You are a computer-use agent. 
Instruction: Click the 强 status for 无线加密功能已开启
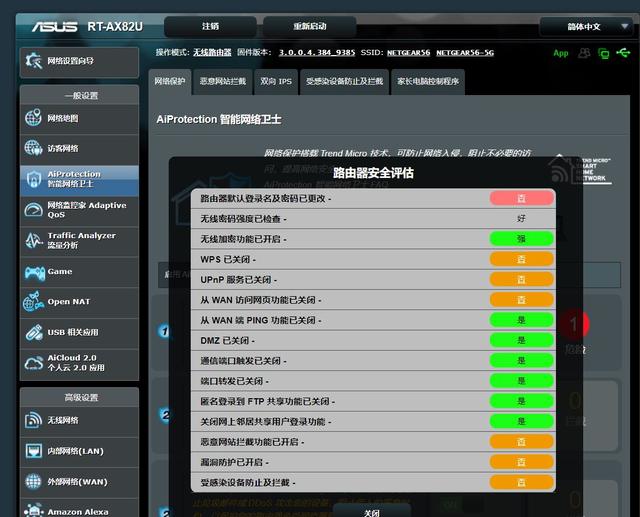(521, 239)
